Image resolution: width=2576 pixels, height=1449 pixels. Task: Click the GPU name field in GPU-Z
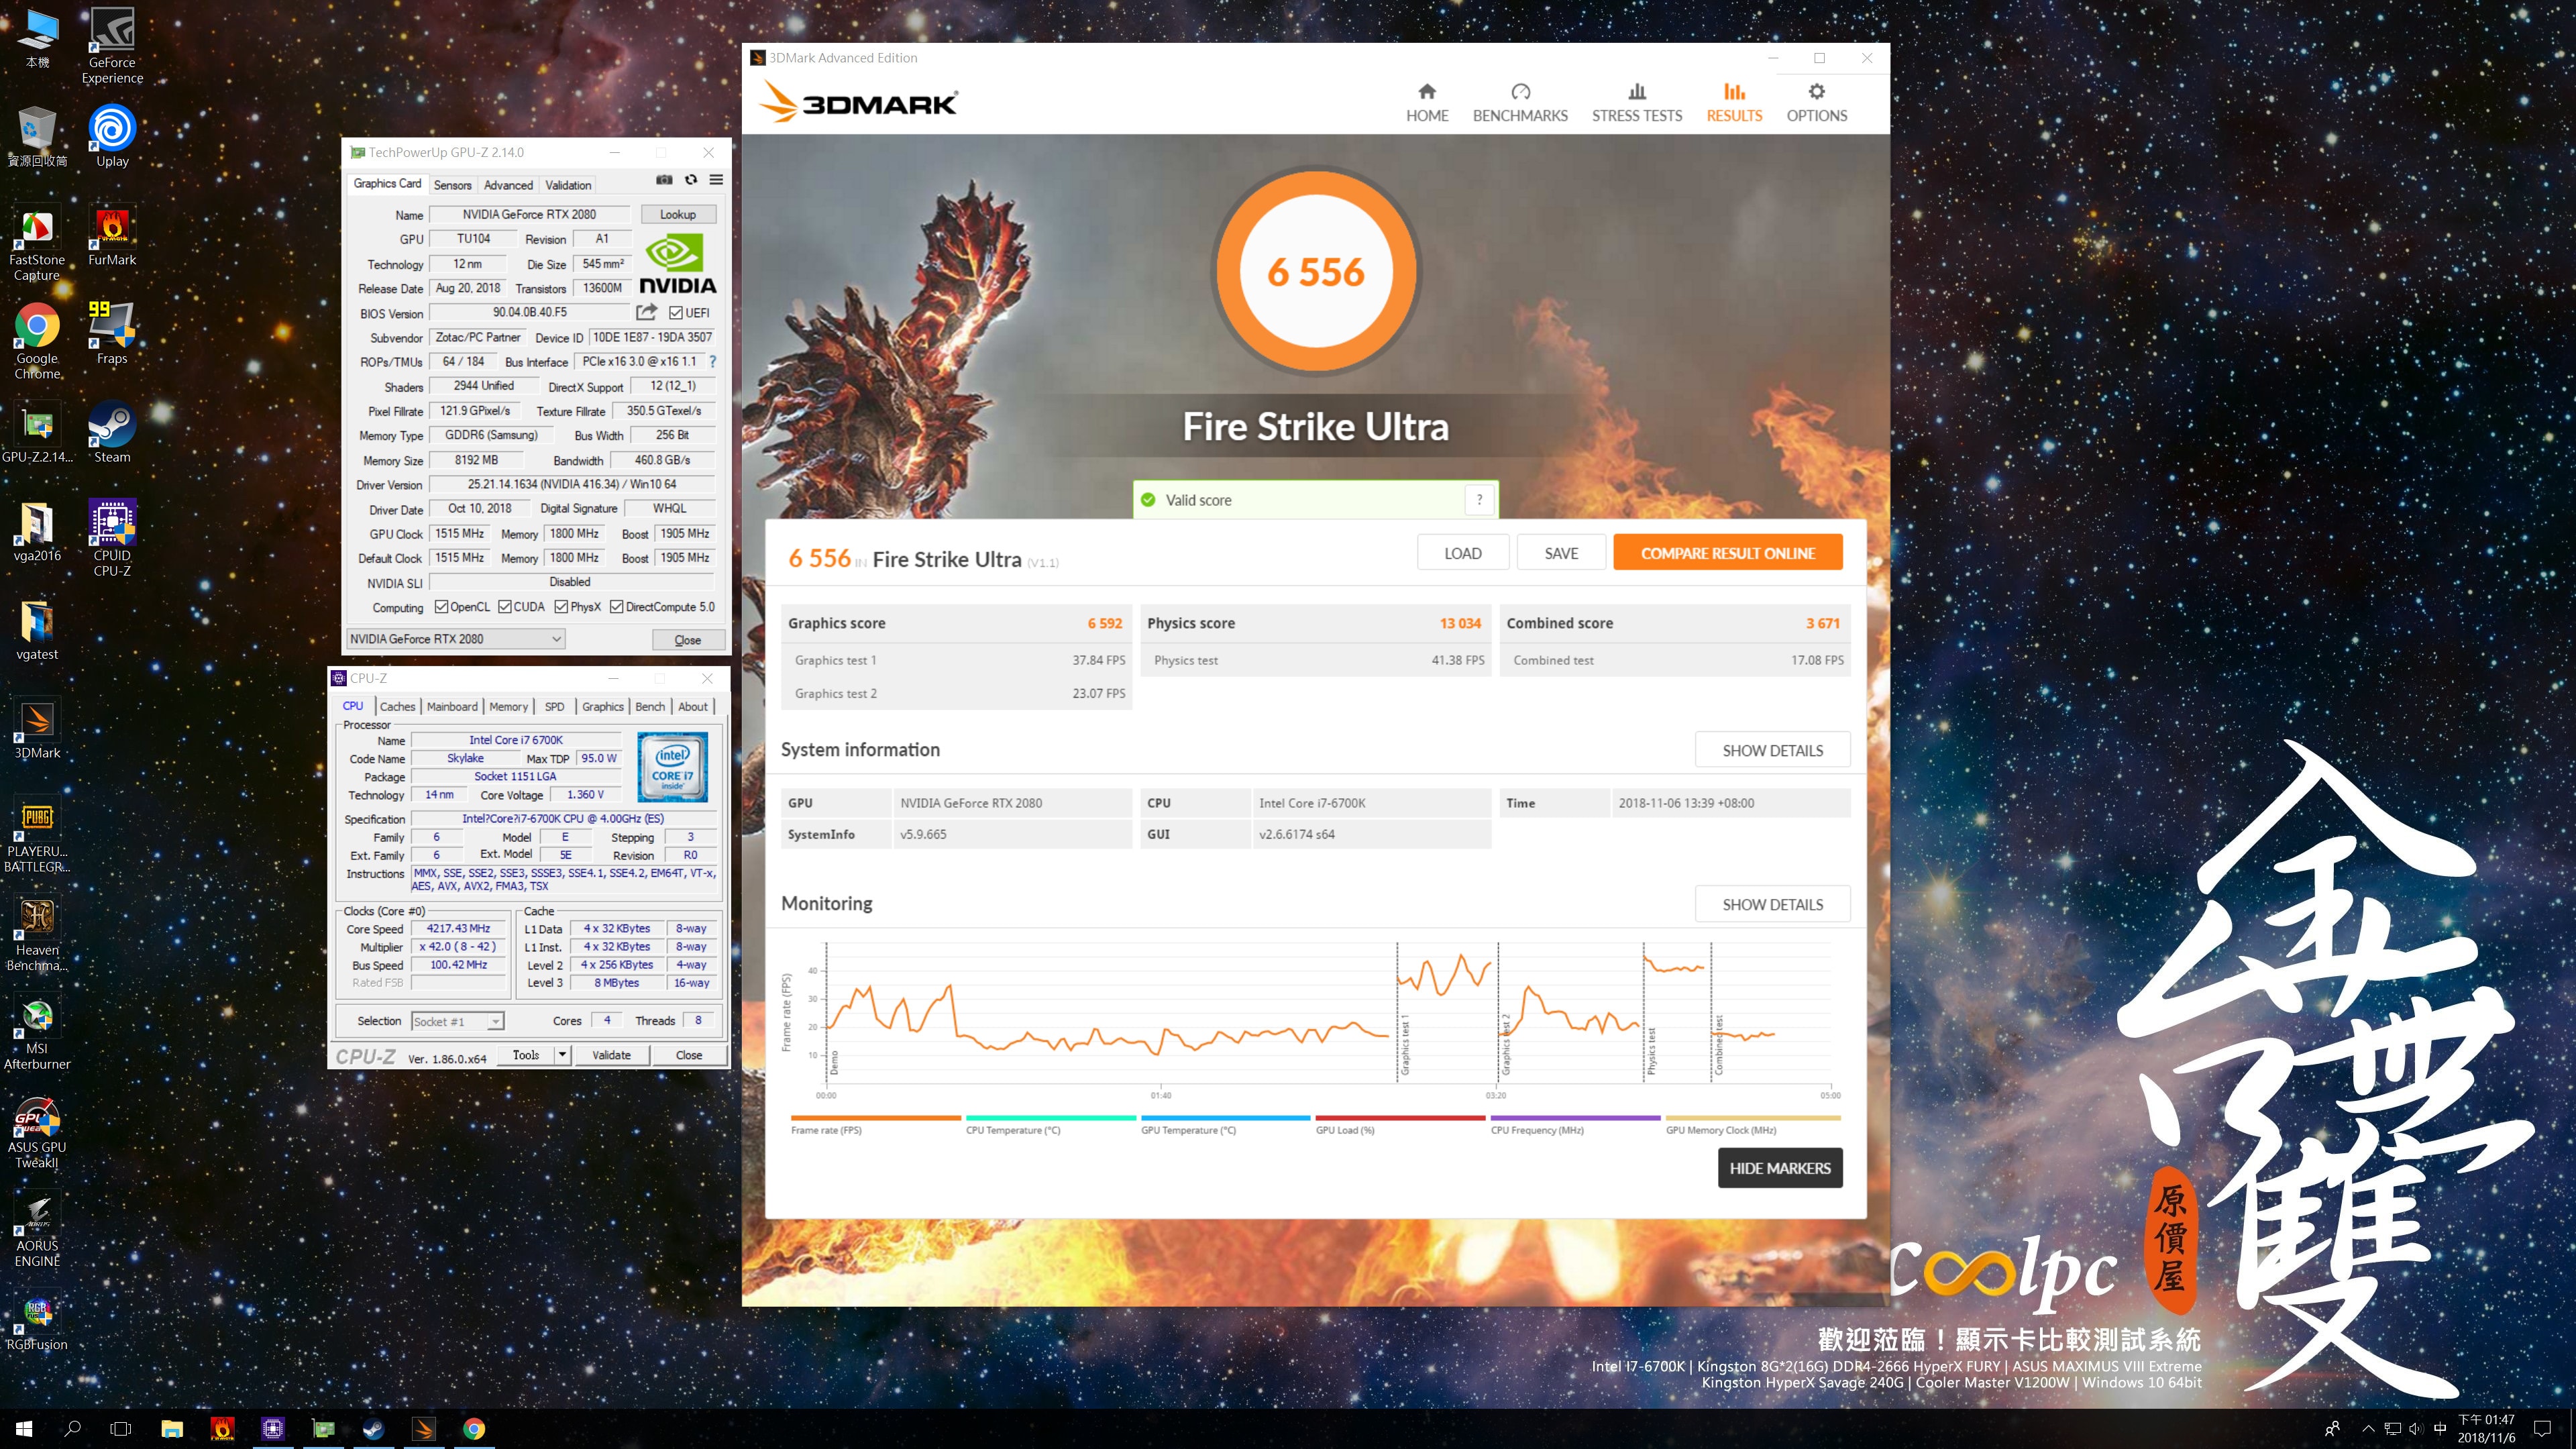coord(529,214)
